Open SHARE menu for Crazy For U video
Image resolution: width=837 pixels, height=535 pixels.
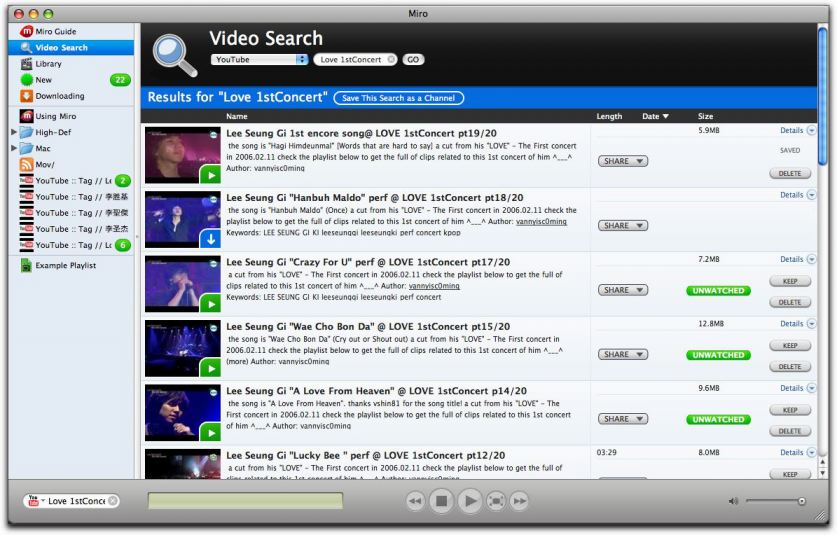623,290
